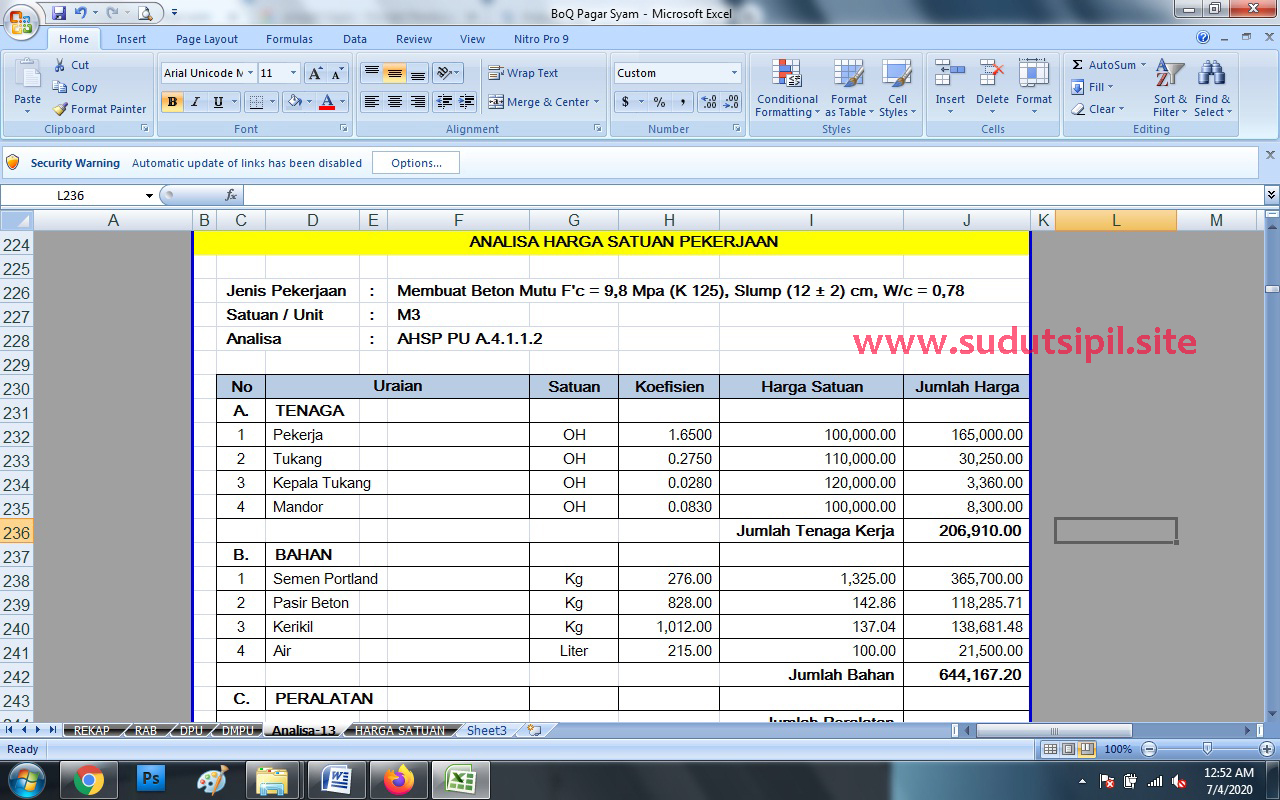Viewport: 1280px width, 800px height.
Task: Expand Merge & Center options arrow
Action: click(x=597, y=102)
